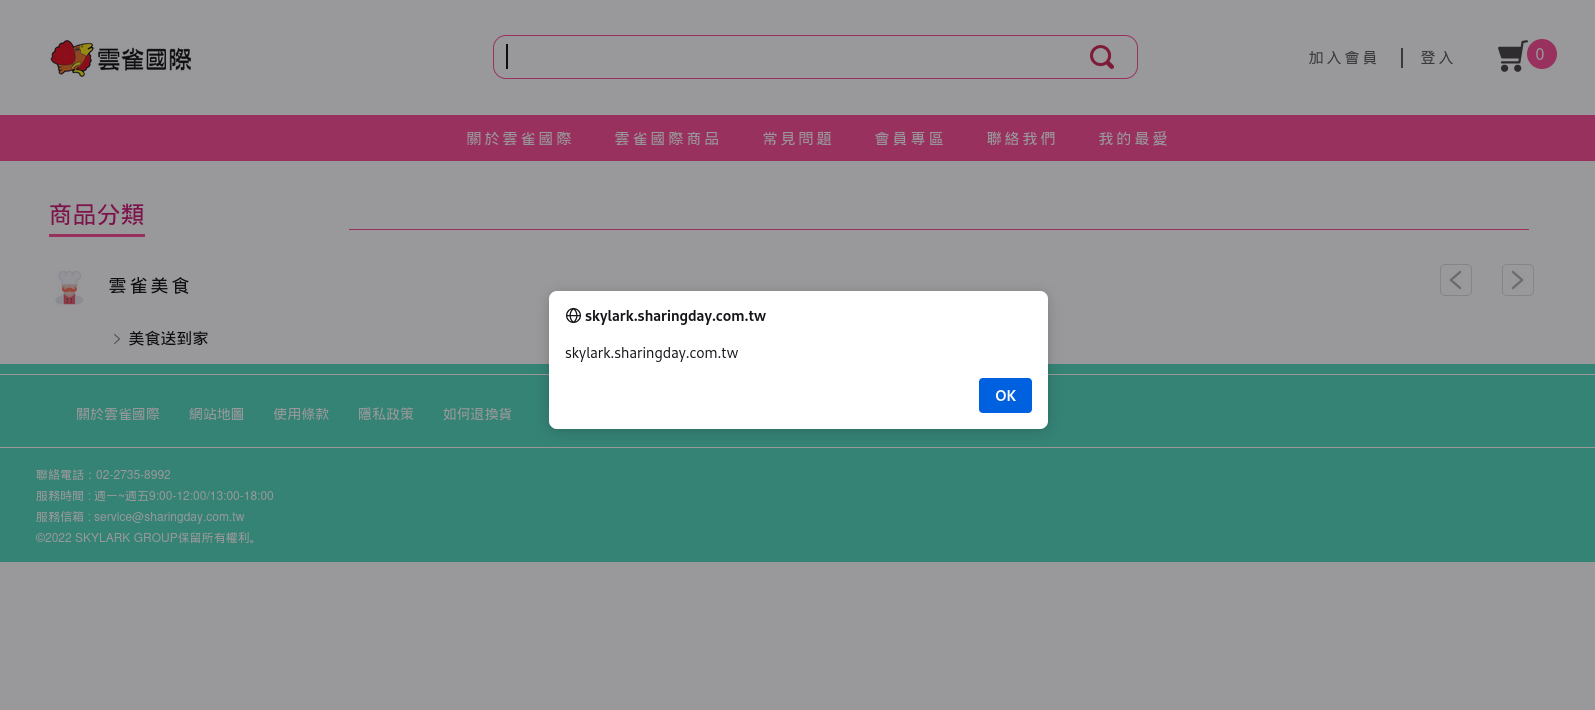Open the 雲雀國際商品 nav menu item
The height and width of the screenshot is (710, 1595).
click(667, 139)
